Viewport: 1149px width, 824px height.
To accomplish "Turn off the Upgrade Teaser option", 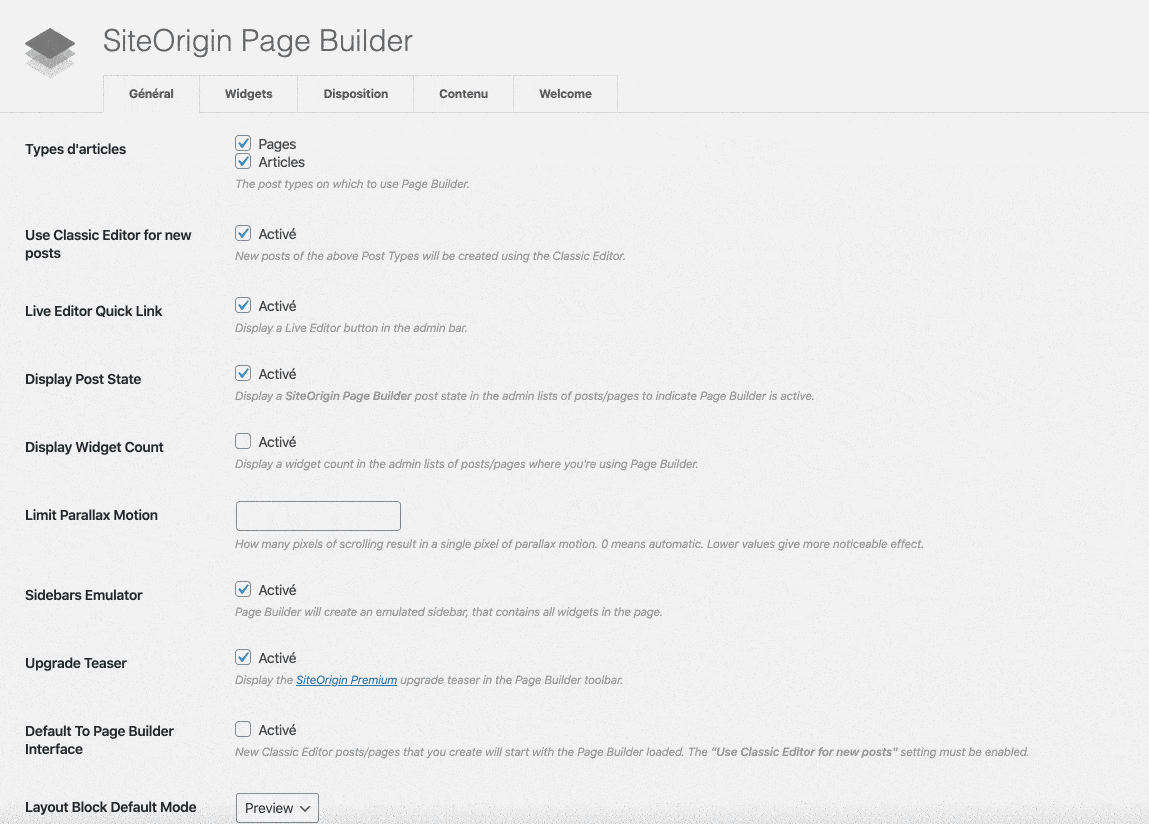I will [243, 657].
